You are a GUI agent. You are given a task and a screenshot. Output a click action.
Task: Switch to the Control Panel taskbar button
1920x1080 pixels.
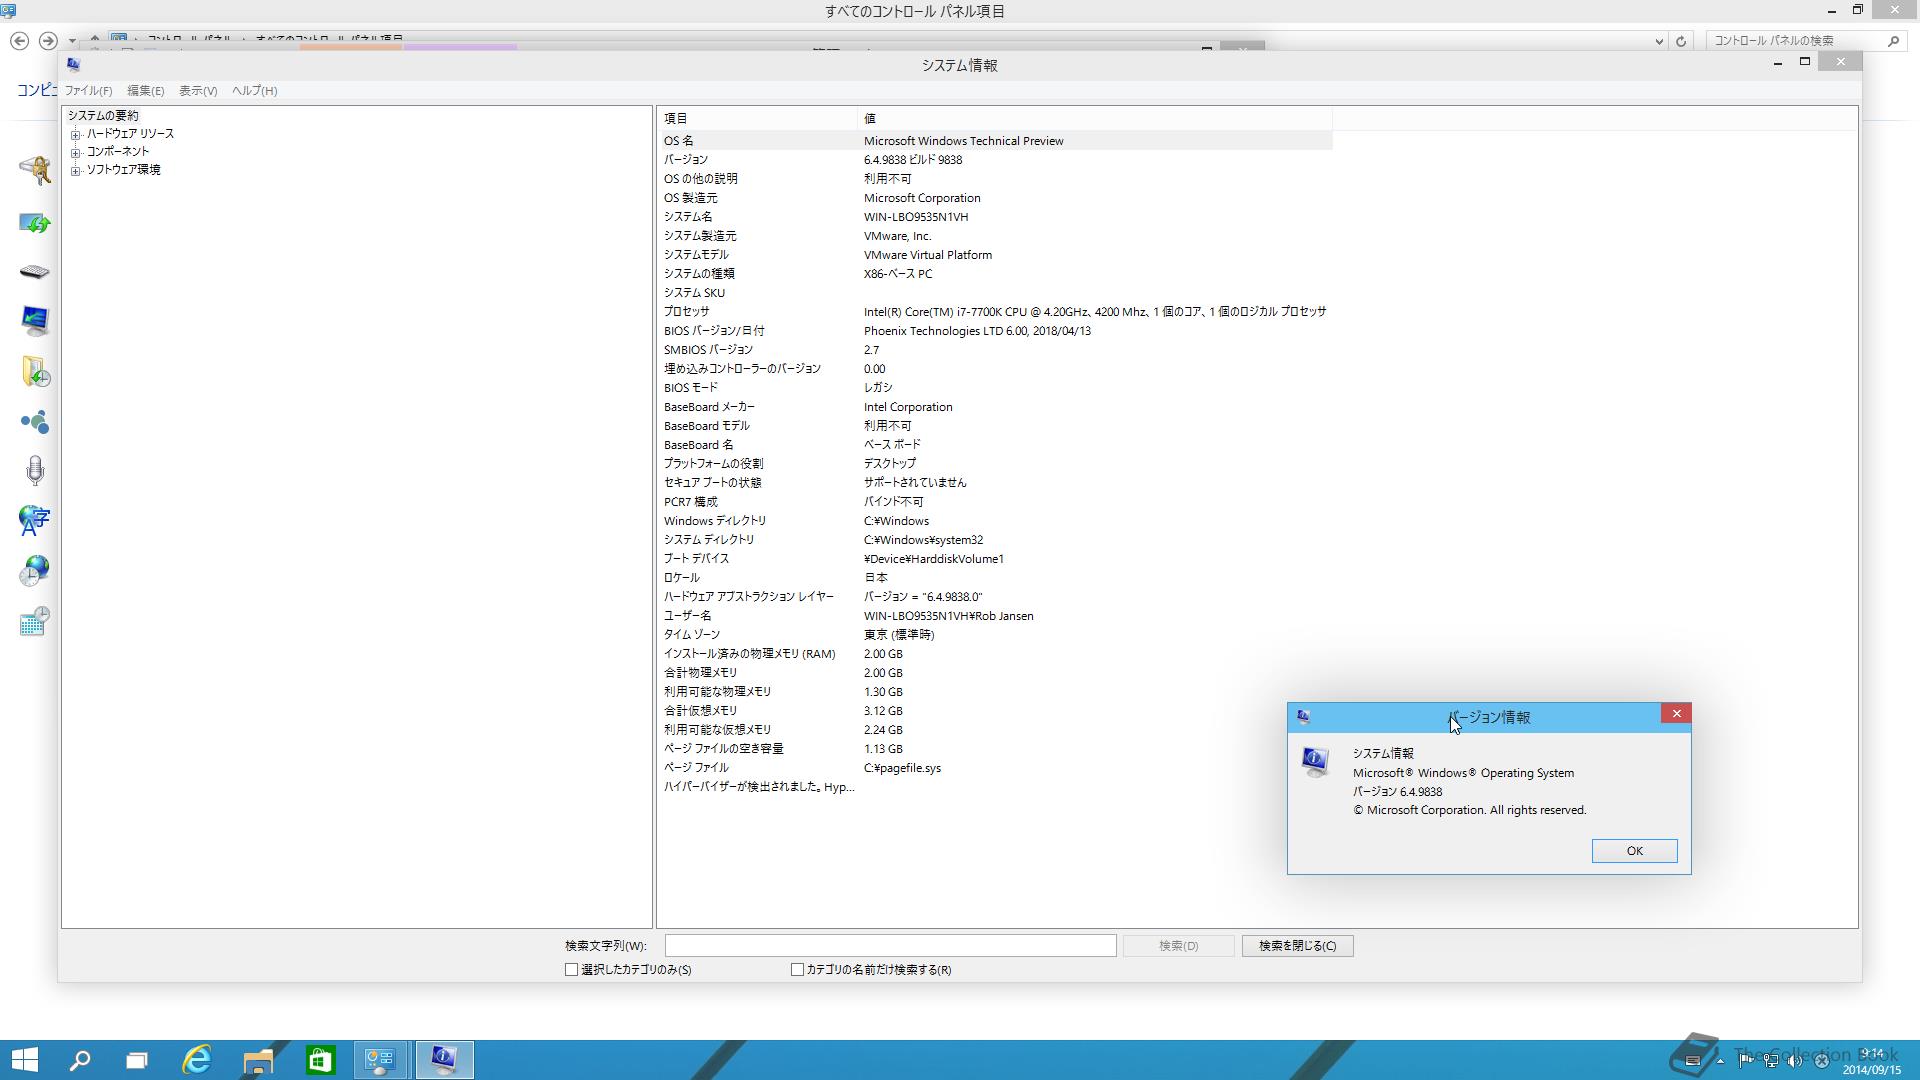[380, 1060]
